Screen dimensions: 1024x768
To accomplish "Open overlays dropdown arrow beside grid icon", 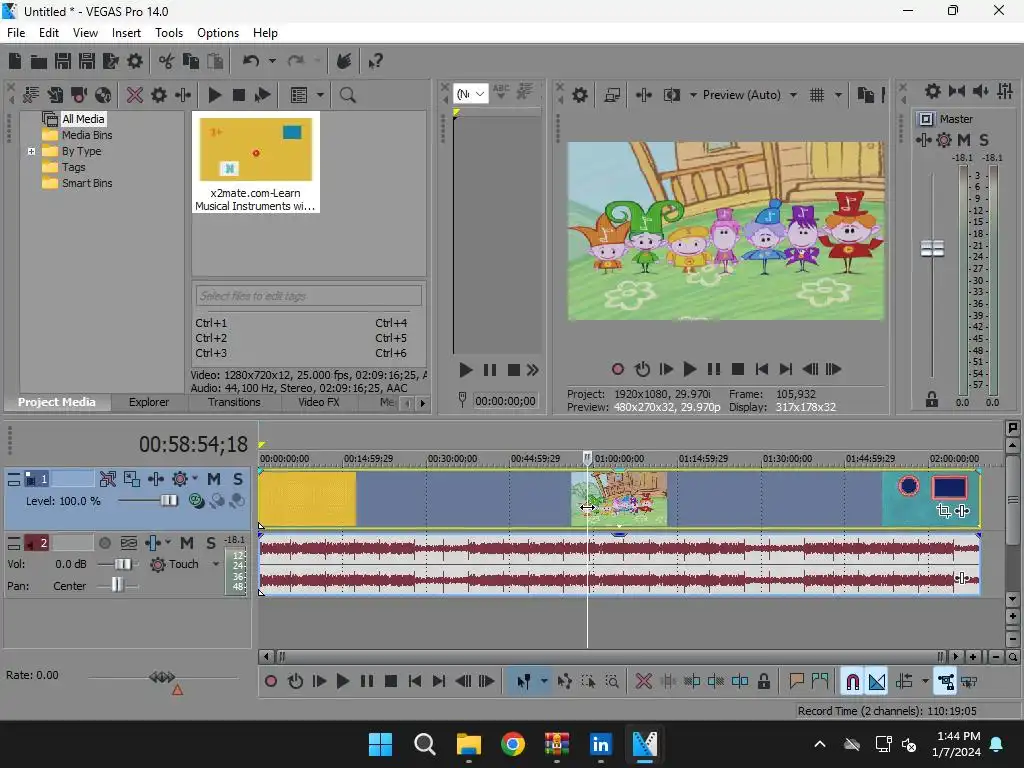I will tap(839, 95).
